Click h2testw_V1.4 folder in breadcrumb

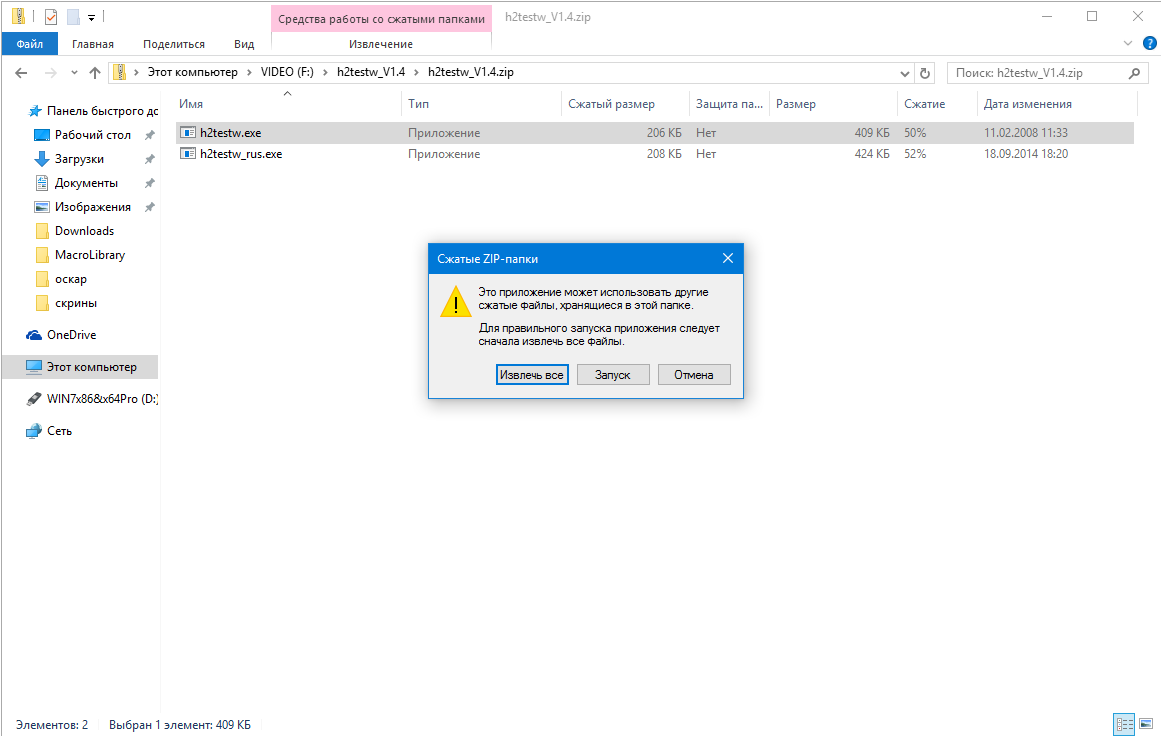(x=371, y=72)
